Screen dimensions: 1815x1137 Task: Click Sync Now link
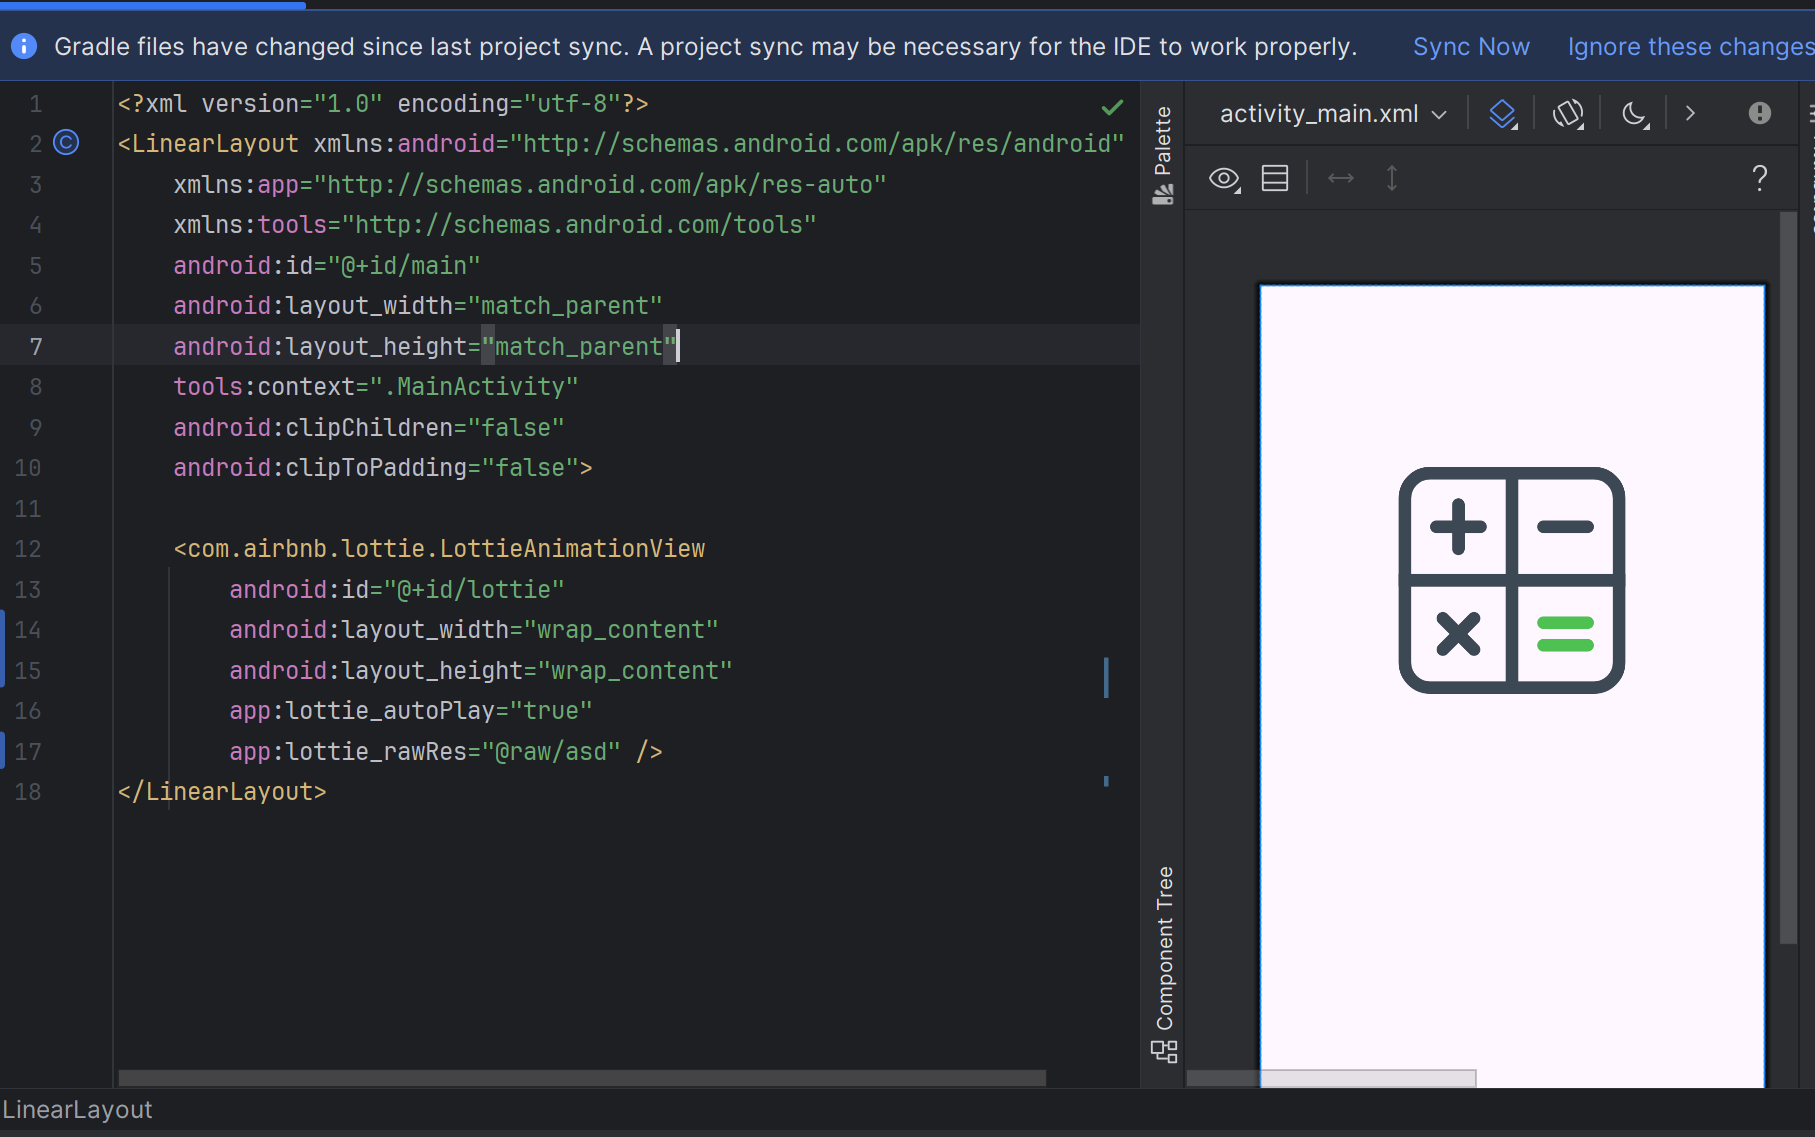point(1471,47)
